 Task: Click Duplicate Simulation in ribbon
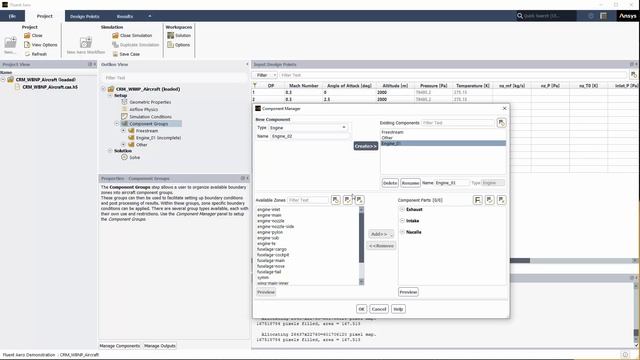click(x=136, y=45)
